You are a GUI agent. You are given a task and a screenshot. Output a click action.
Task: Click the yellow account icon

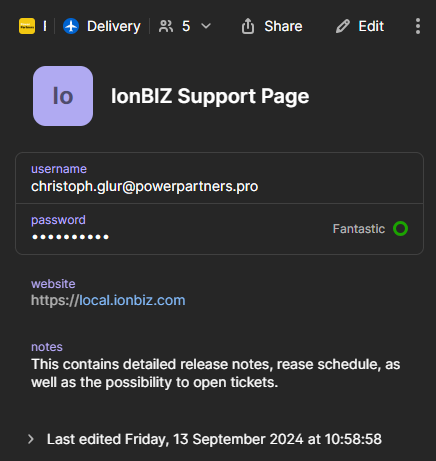(27, 26)
